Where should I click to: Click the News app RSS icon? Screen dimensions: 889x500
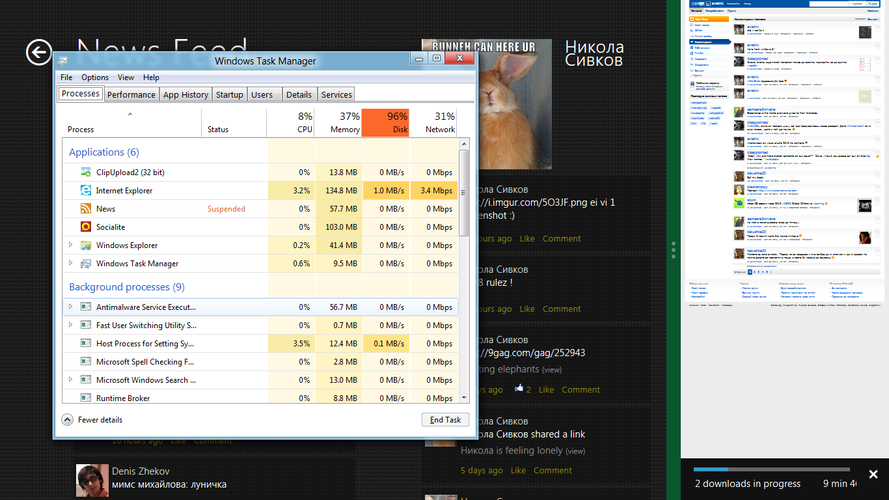point(86,209)
